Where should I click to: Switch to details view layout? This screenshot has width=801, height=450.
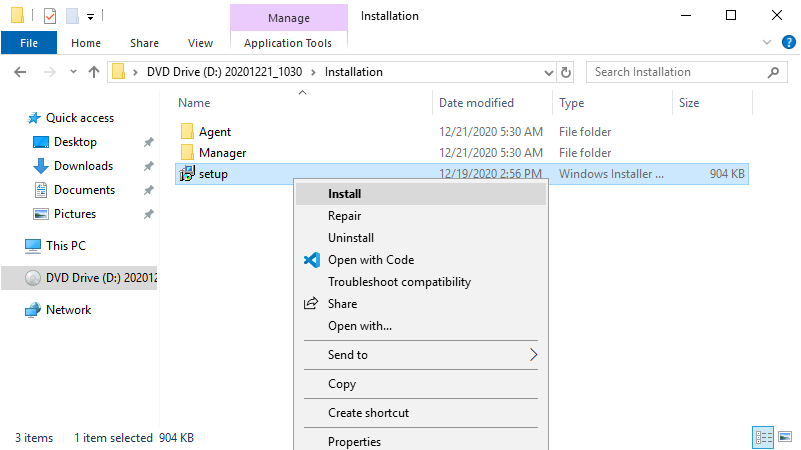[x=763, y=438]
